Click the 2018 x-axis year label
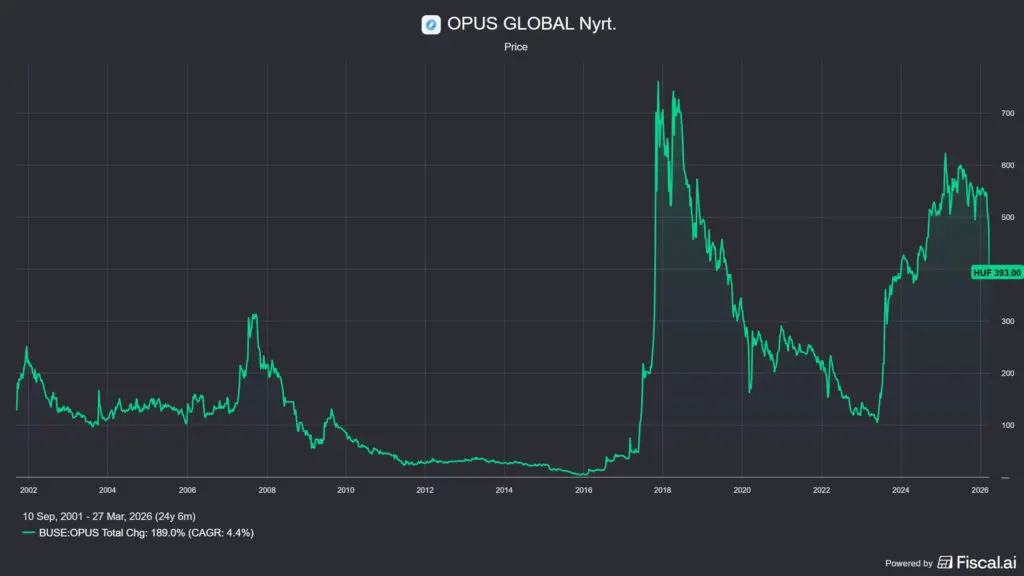 (x=662, y=490)
